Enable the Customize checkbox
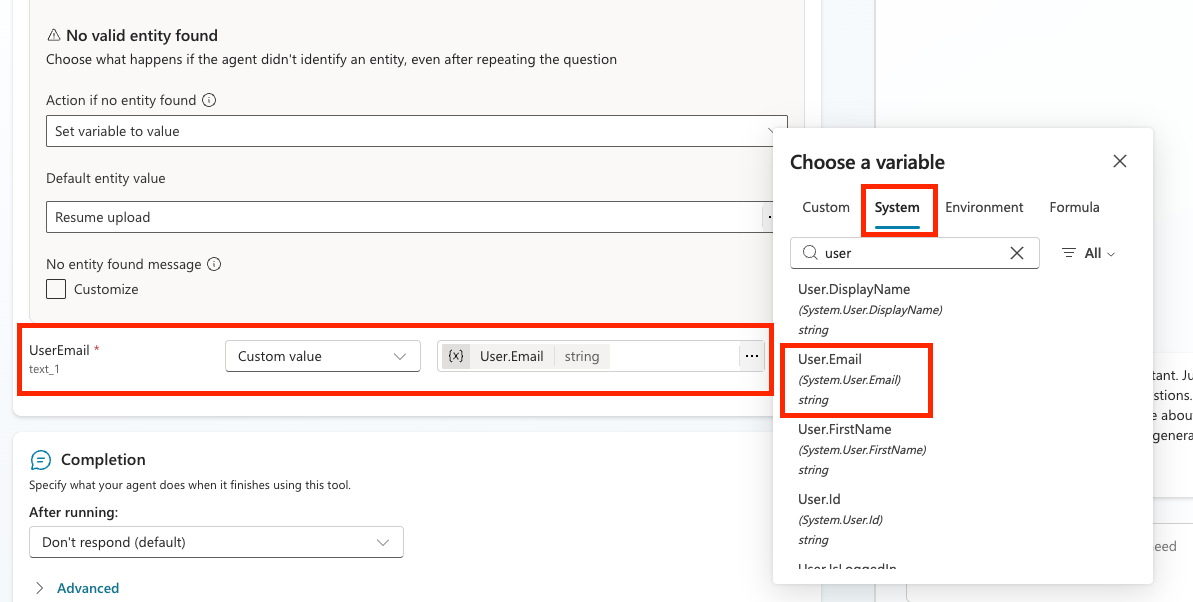 coord(56,289)
